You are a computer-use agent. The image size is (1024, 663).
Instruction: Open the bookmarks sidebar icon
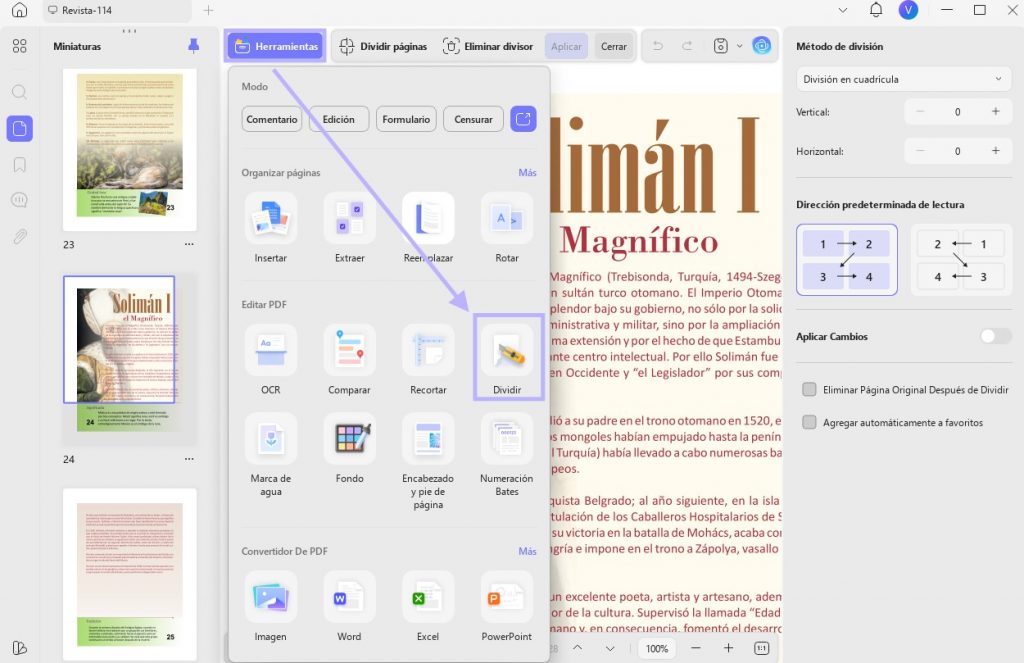pos(20,164)
